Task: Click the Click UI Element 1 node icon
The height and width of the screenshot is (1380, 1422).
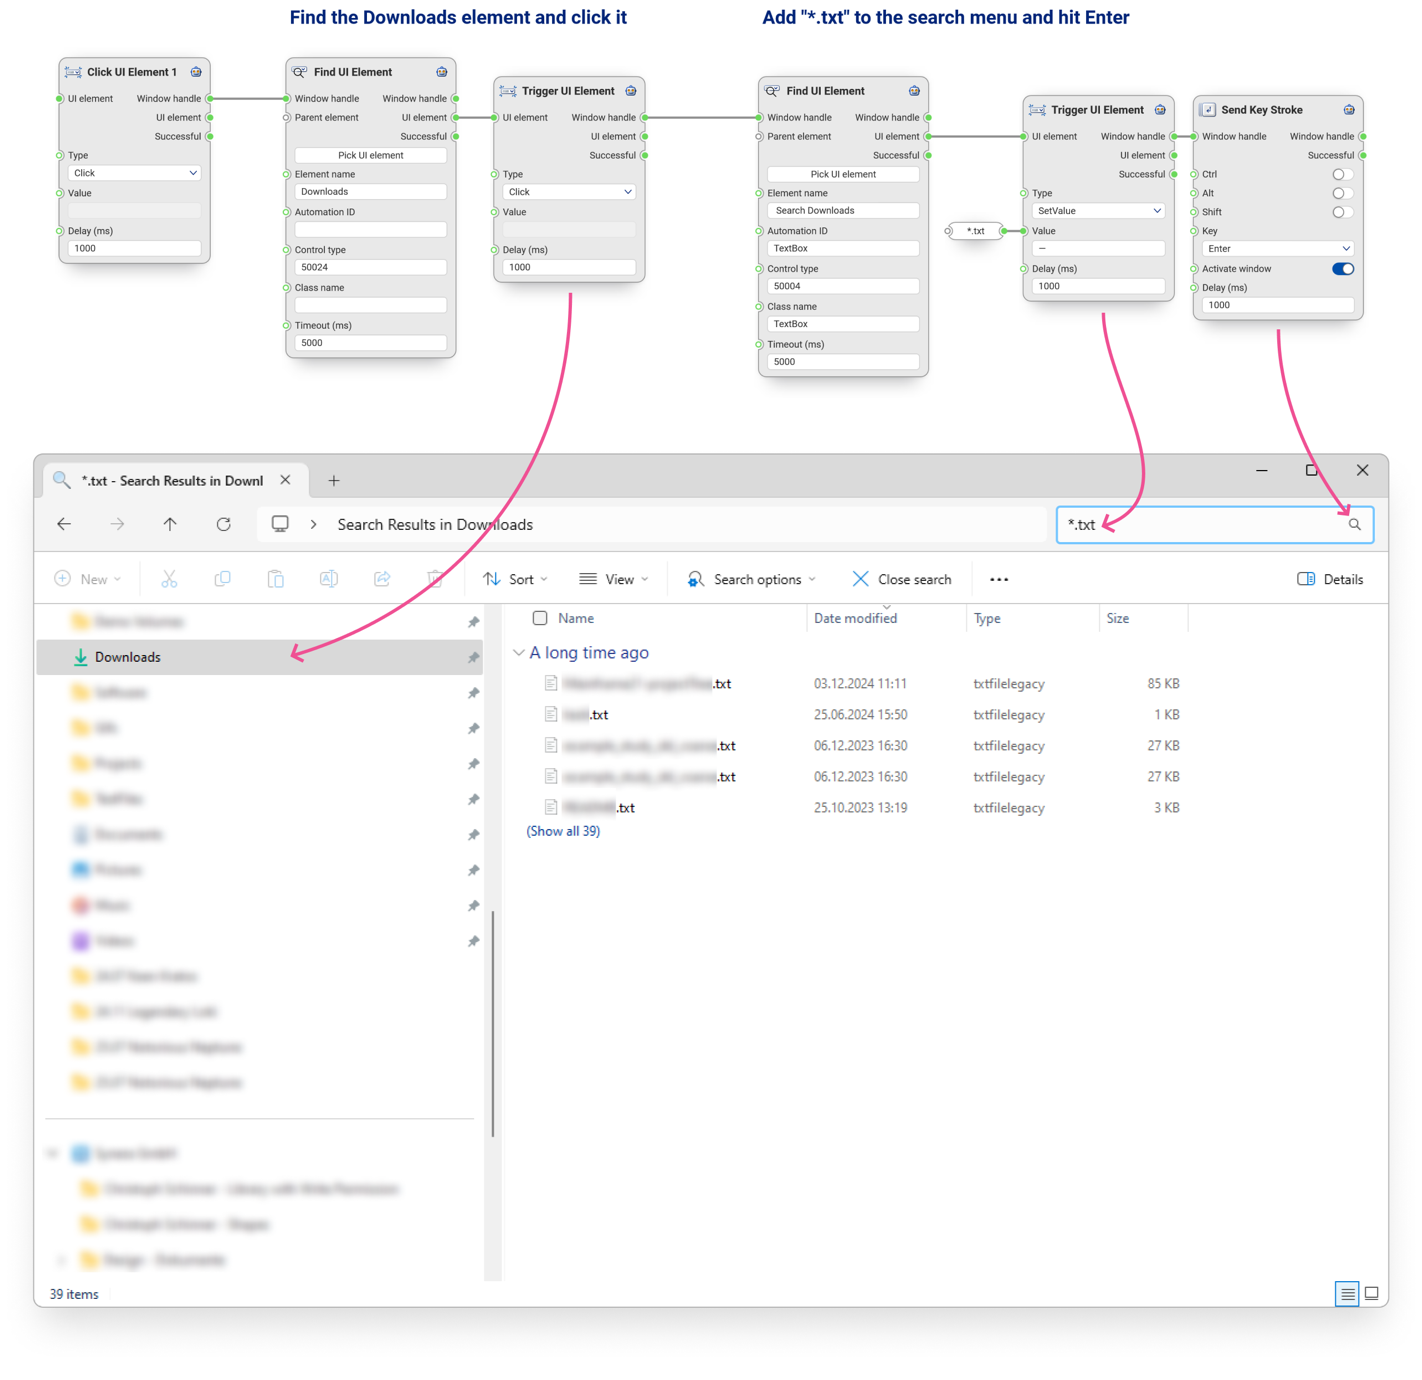Action: 73,72
